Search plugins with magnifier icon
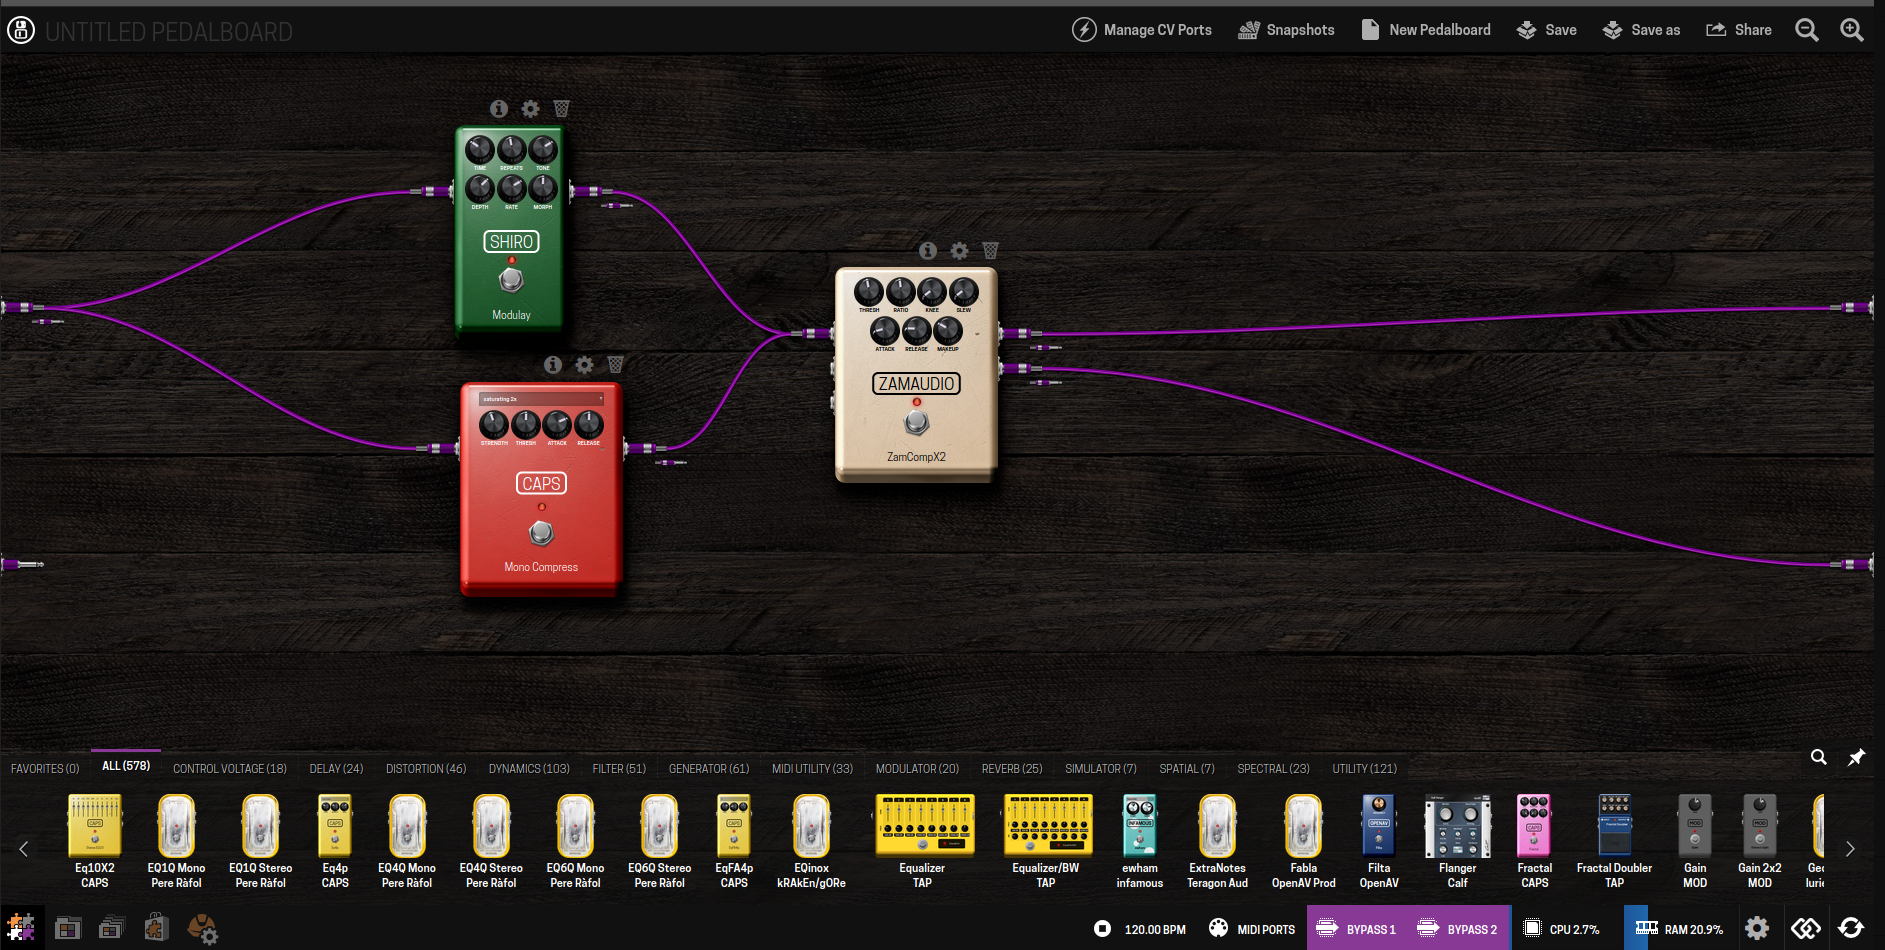Image resolution: width=1885 pixels, height=950 pixels. [x=1819, y=757]
